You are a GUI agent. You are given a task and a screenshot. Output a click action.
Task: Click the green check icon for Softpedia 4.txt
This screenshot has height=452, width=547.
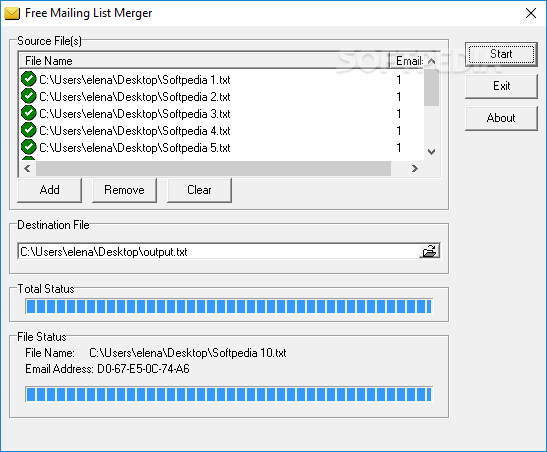(x=29, y=130)
